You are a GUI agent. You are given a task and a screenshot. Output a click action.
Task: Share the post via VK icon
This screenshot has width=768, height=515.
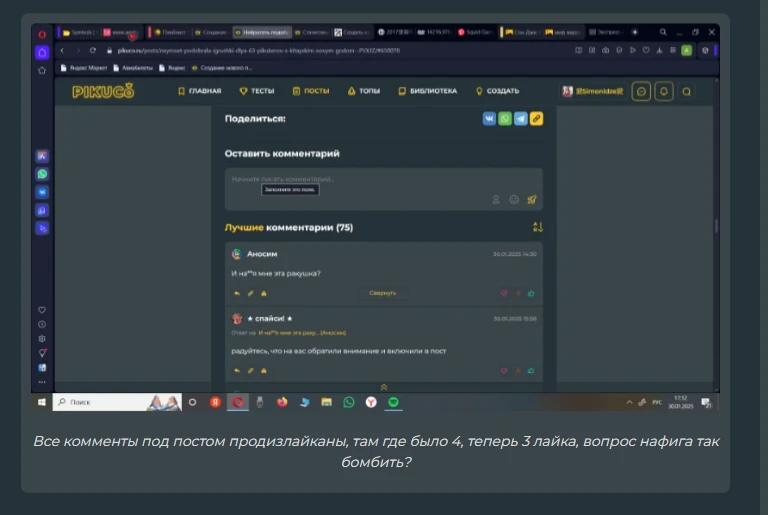click(489, 119)
